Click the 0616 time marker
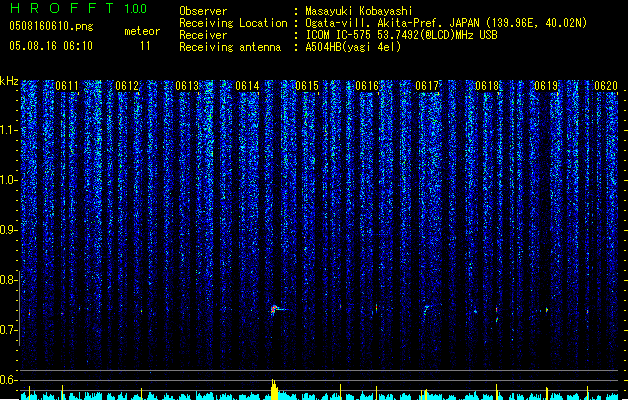Viewport: 629px width, 400px height. pos(367,86)
